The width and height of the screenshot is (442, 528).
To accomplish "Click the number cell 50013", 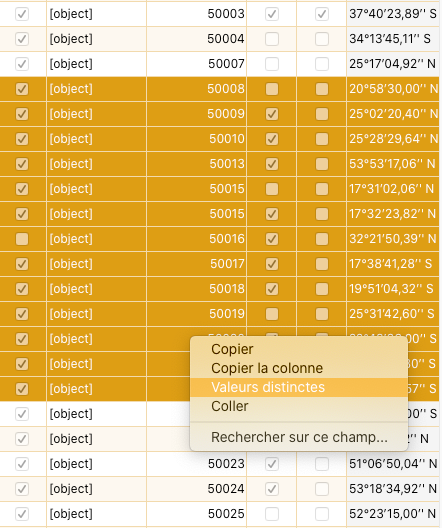I will coord(197,164).
